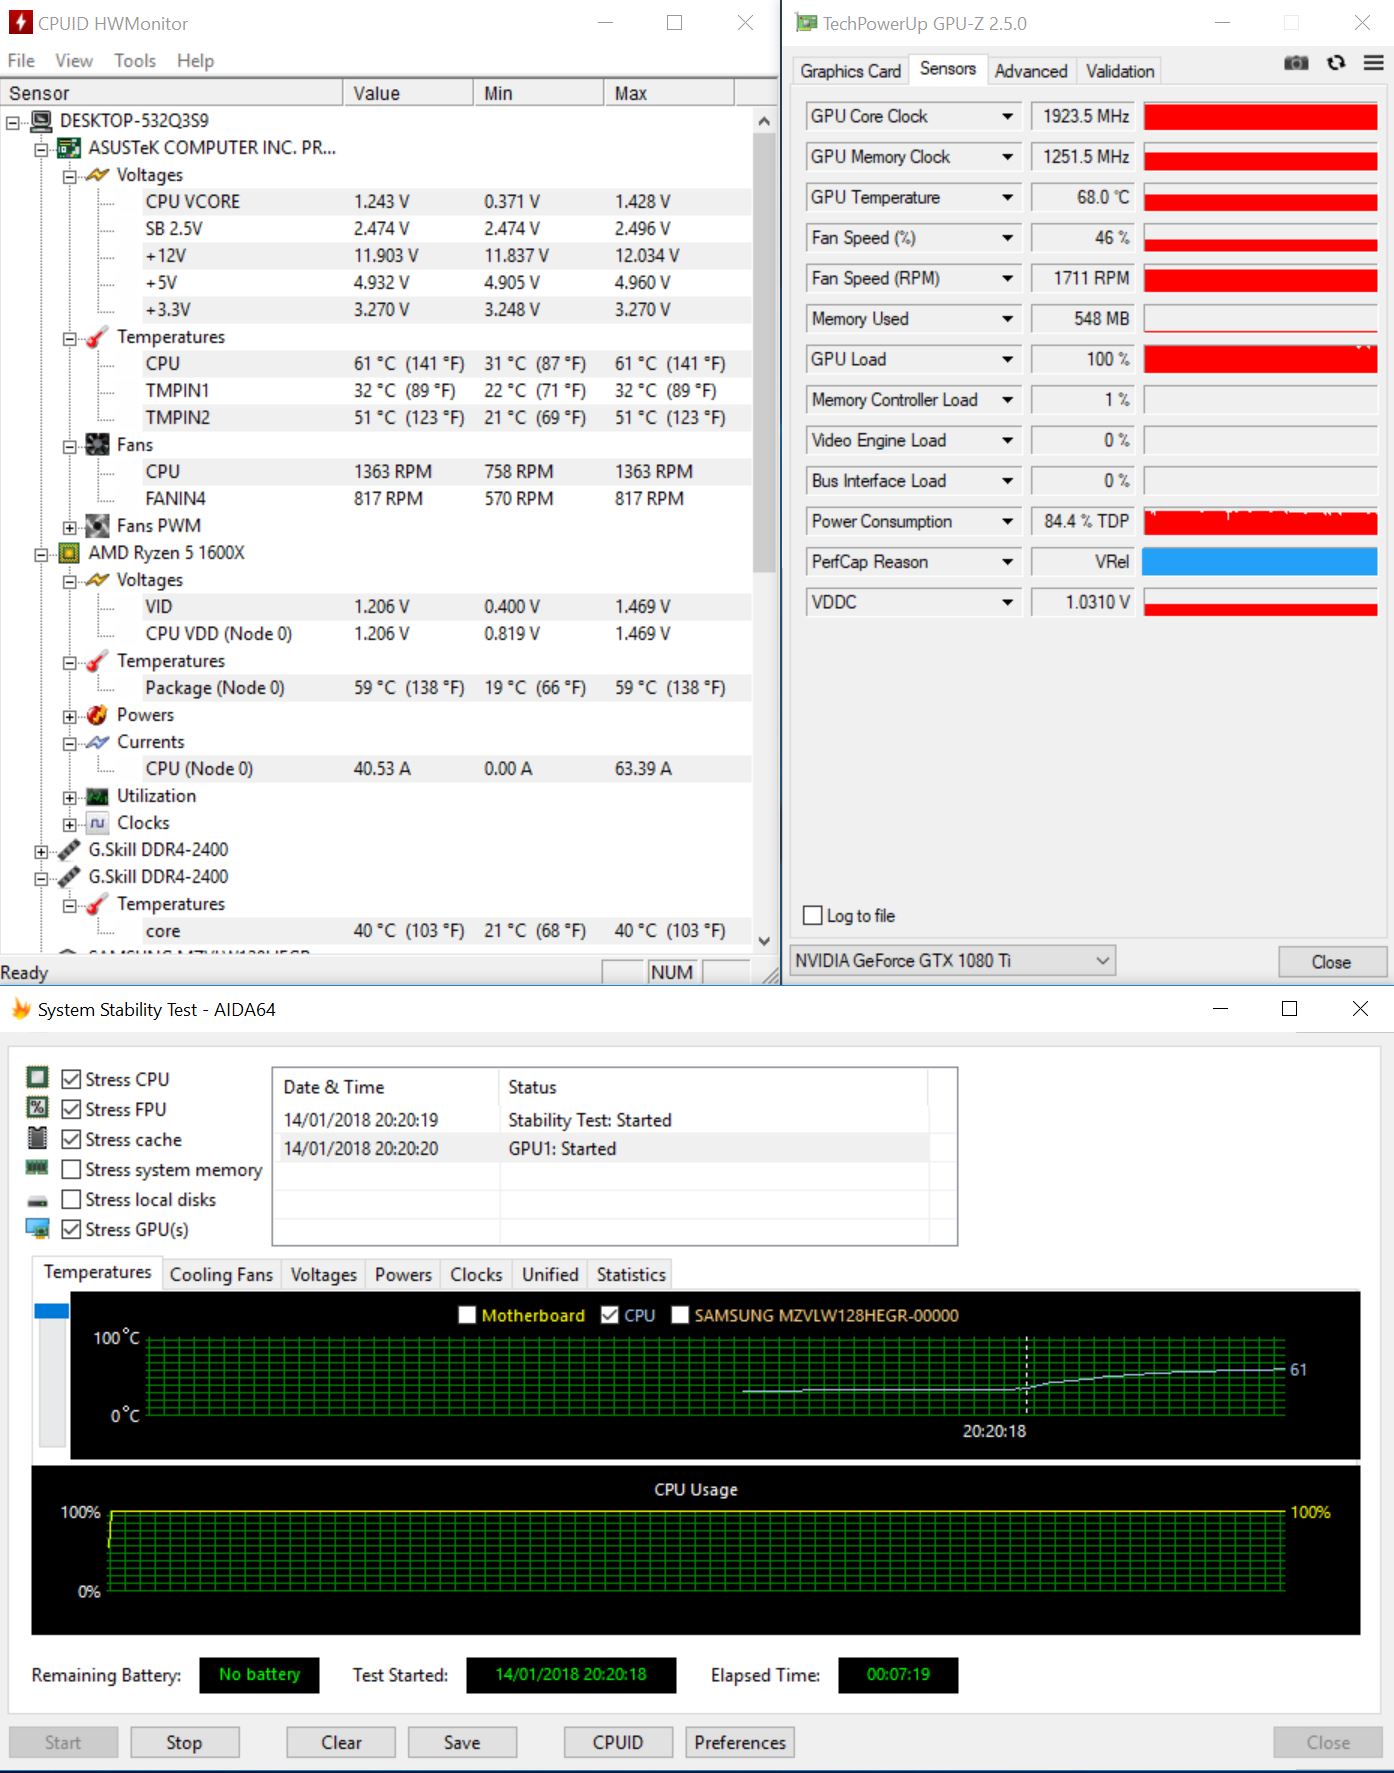
Task: Click the Stress local disks drive icon
Action: [38, 1201]
